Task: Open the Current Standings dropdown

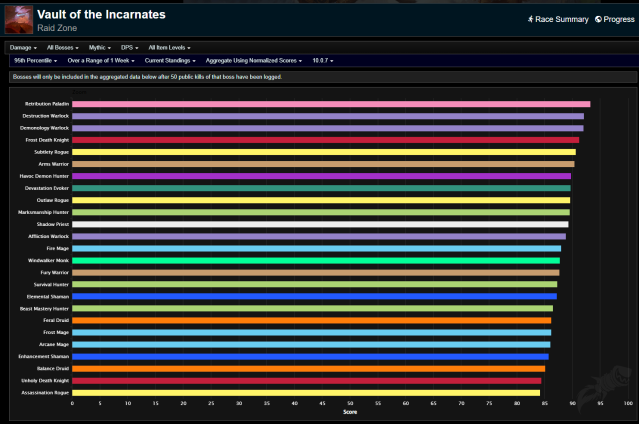Action: click(x=170, y=60)
